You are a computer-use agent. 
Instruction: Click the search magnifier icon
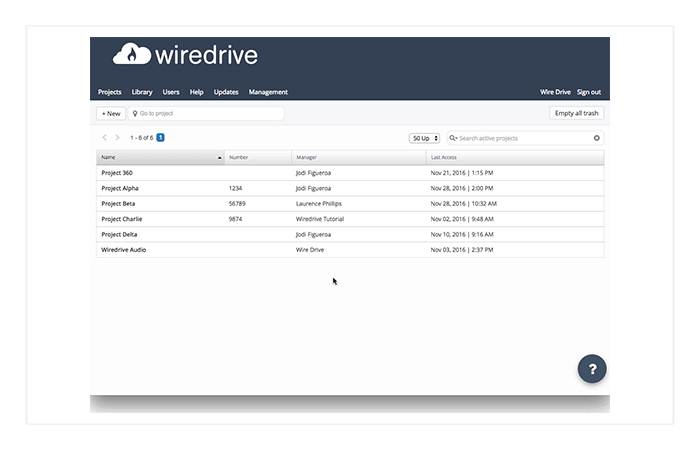click(x=453, y=138)
